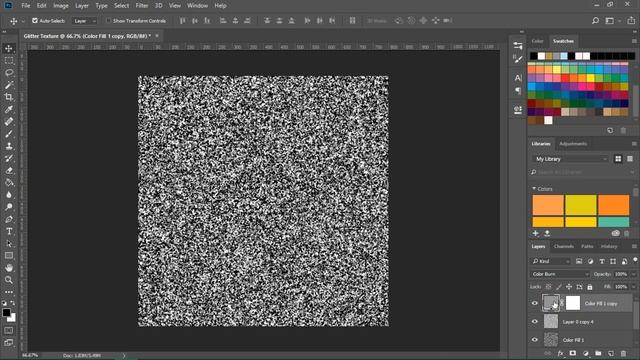
Task: Select the Color Fill 1 copy layer mask thumbnail
Action: [x=573, y=303]
